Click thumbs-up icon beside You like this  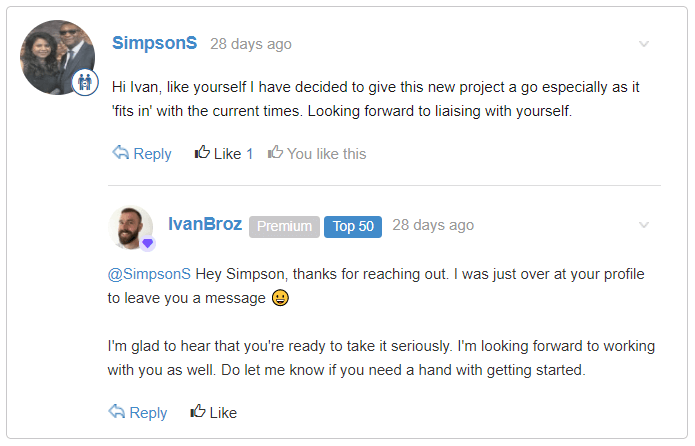click(x=275, y=152)
